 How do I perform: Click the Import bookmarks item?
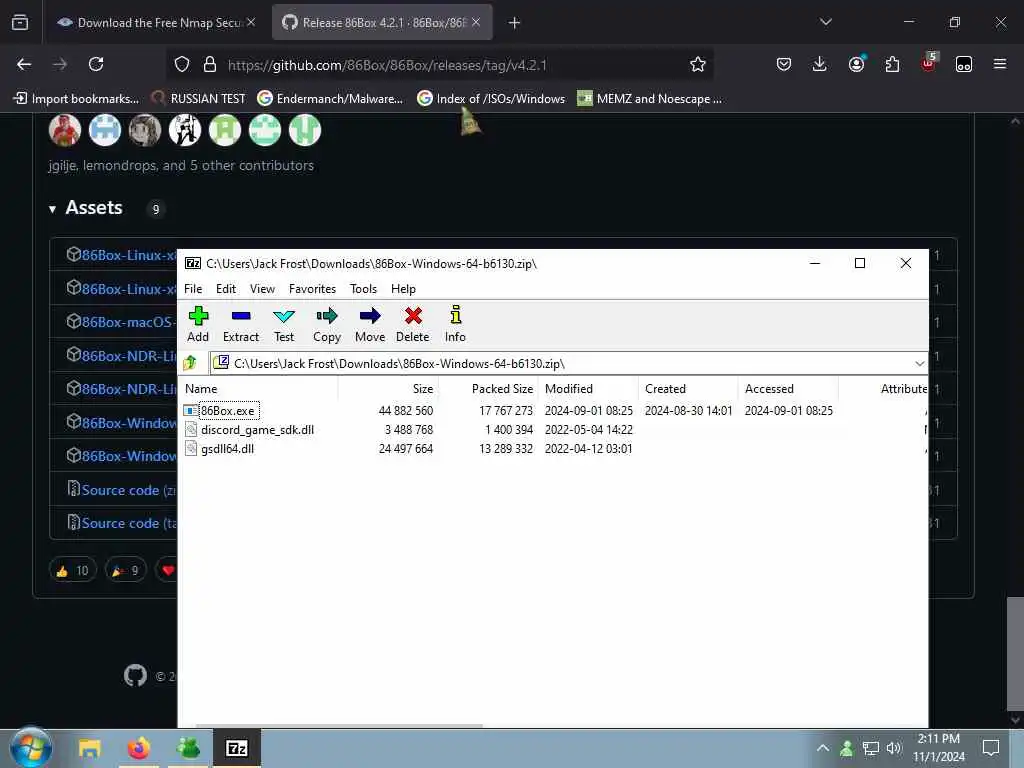[x=76, y=99]
